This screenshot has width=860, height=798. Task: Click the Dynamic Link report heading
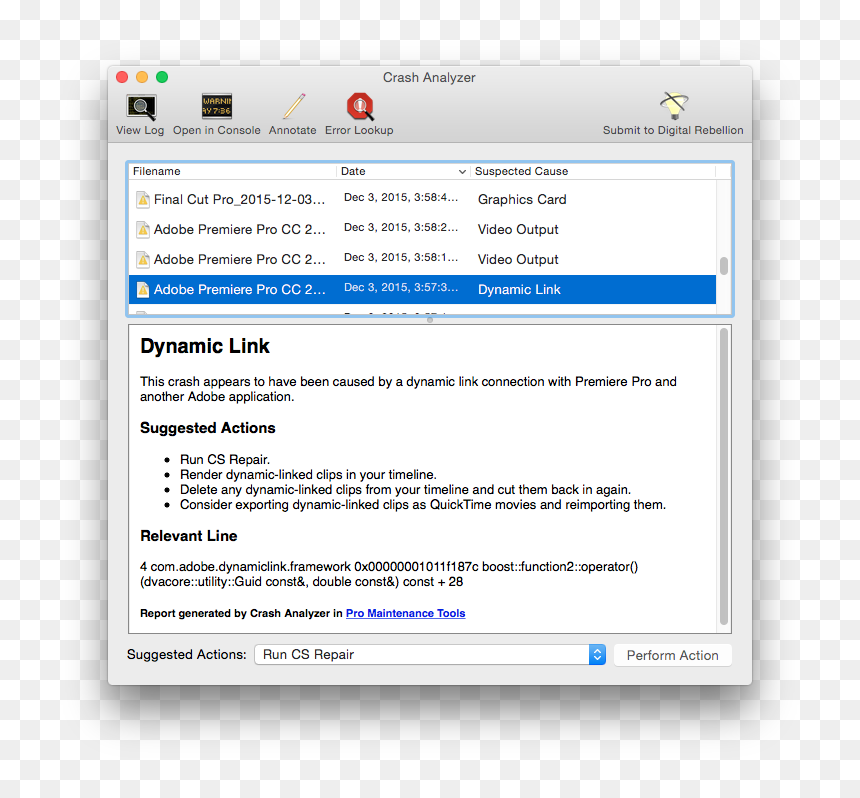click(x=205, y=346)
